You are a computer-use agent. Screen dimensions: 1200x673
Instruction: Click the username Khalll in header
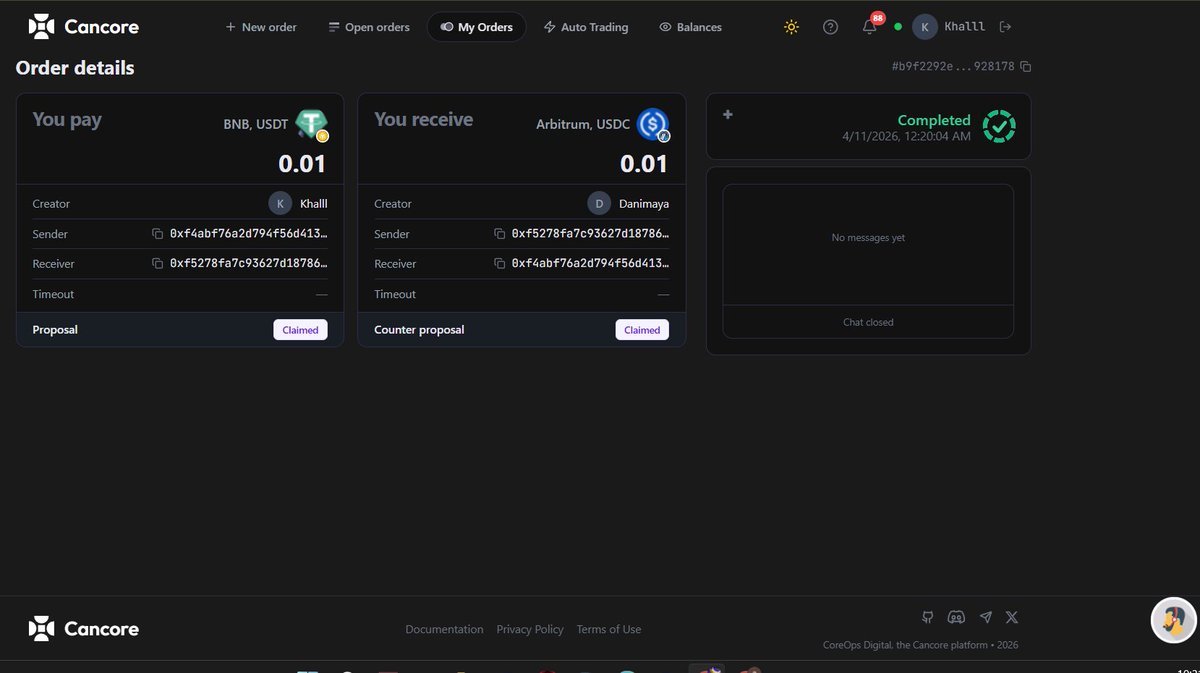pos(964,27)
